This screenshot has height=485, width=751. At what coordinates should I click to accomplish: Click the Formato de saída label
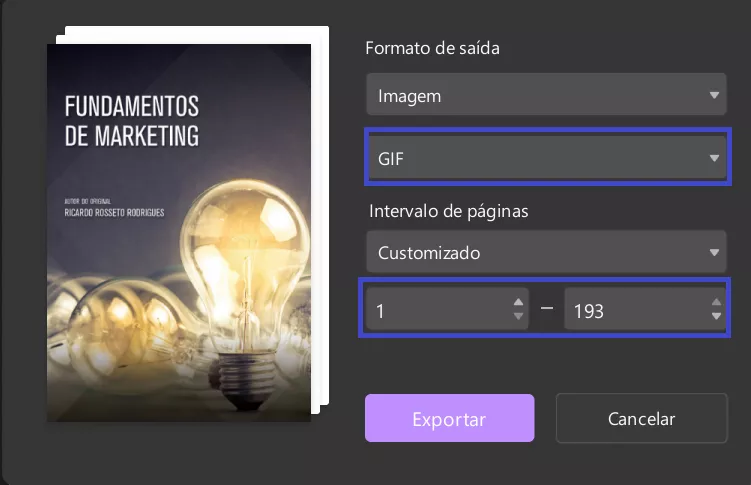coord(432,48)
